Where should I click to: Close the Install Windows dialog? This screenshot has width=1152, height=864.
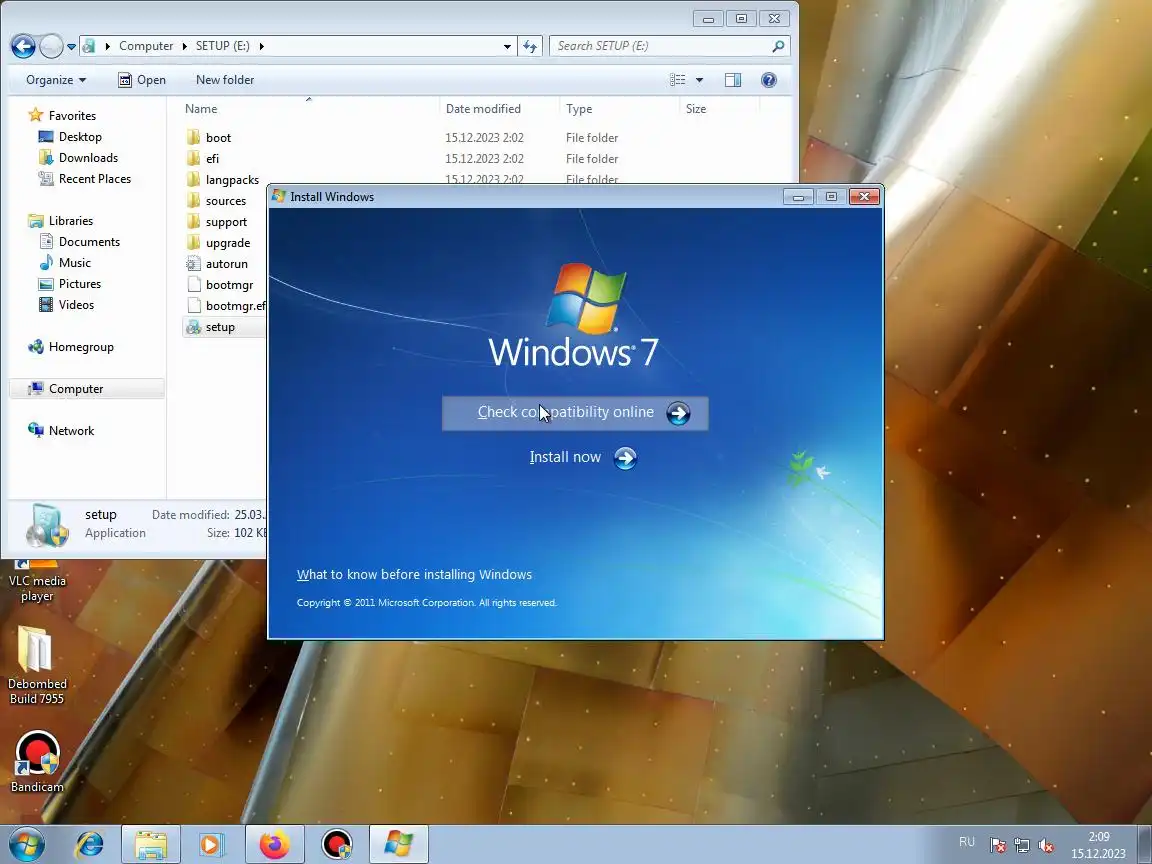[864, 196]
